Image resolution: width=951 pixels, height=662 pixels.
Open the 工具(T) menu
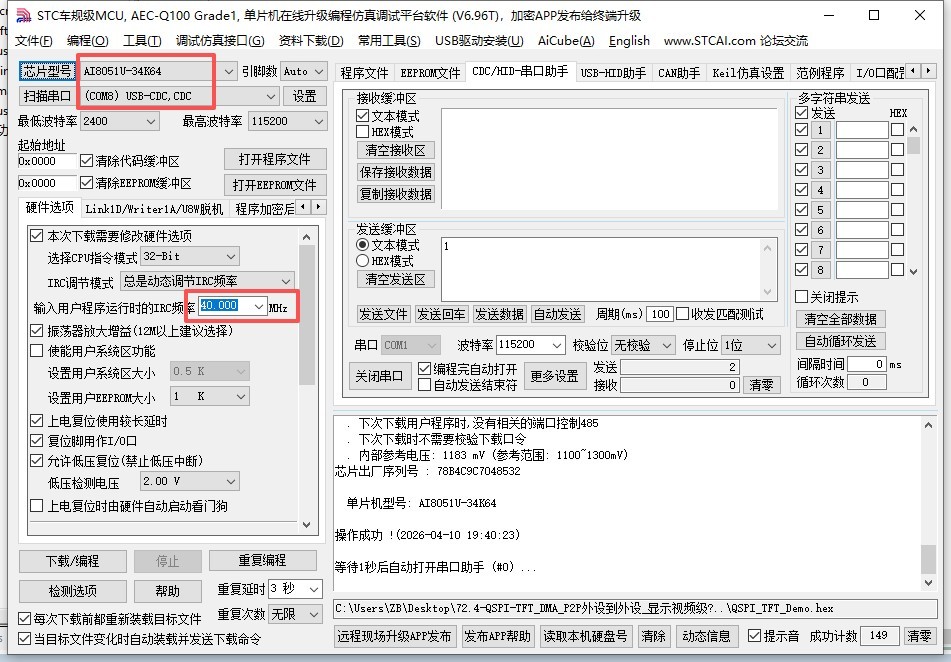point(141,41)
